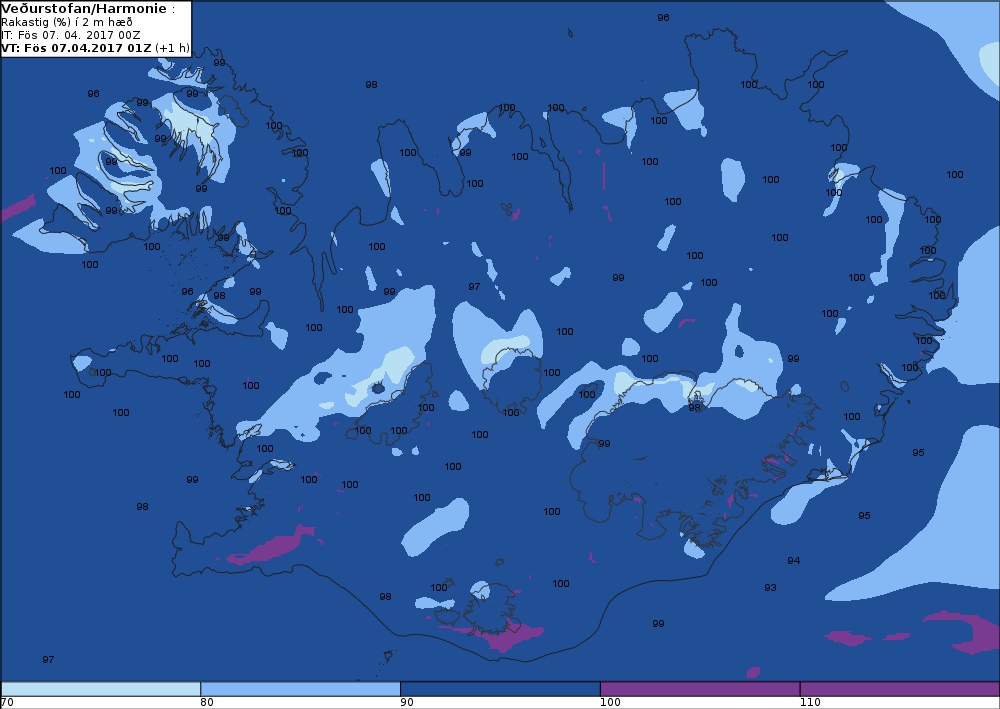Click the "94" humidity value on the map
The width and height of the screenshot is (1000, 709).
[793, 560]
